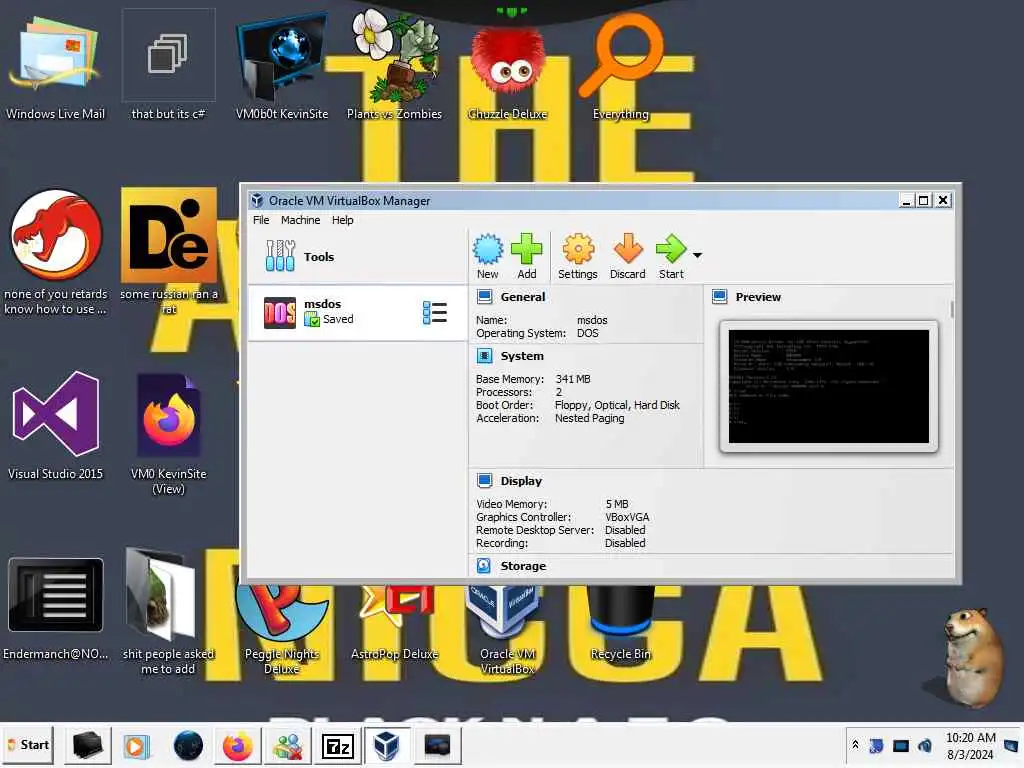Click the Start button on taskbar
The width and height of the screenshot is (1024, 768).
[x=29, y=744]
